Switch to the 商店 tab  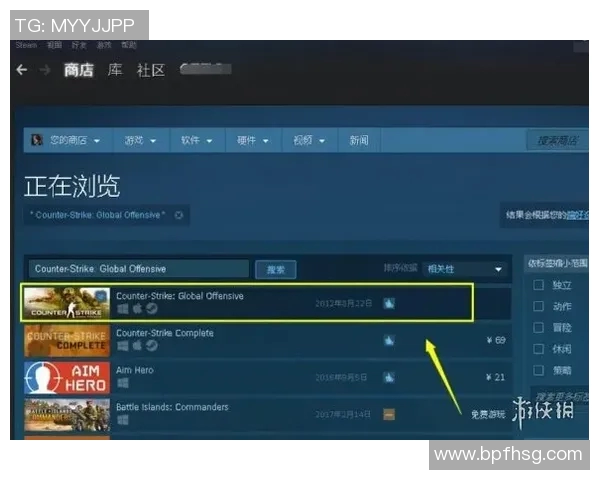[78, 70]
